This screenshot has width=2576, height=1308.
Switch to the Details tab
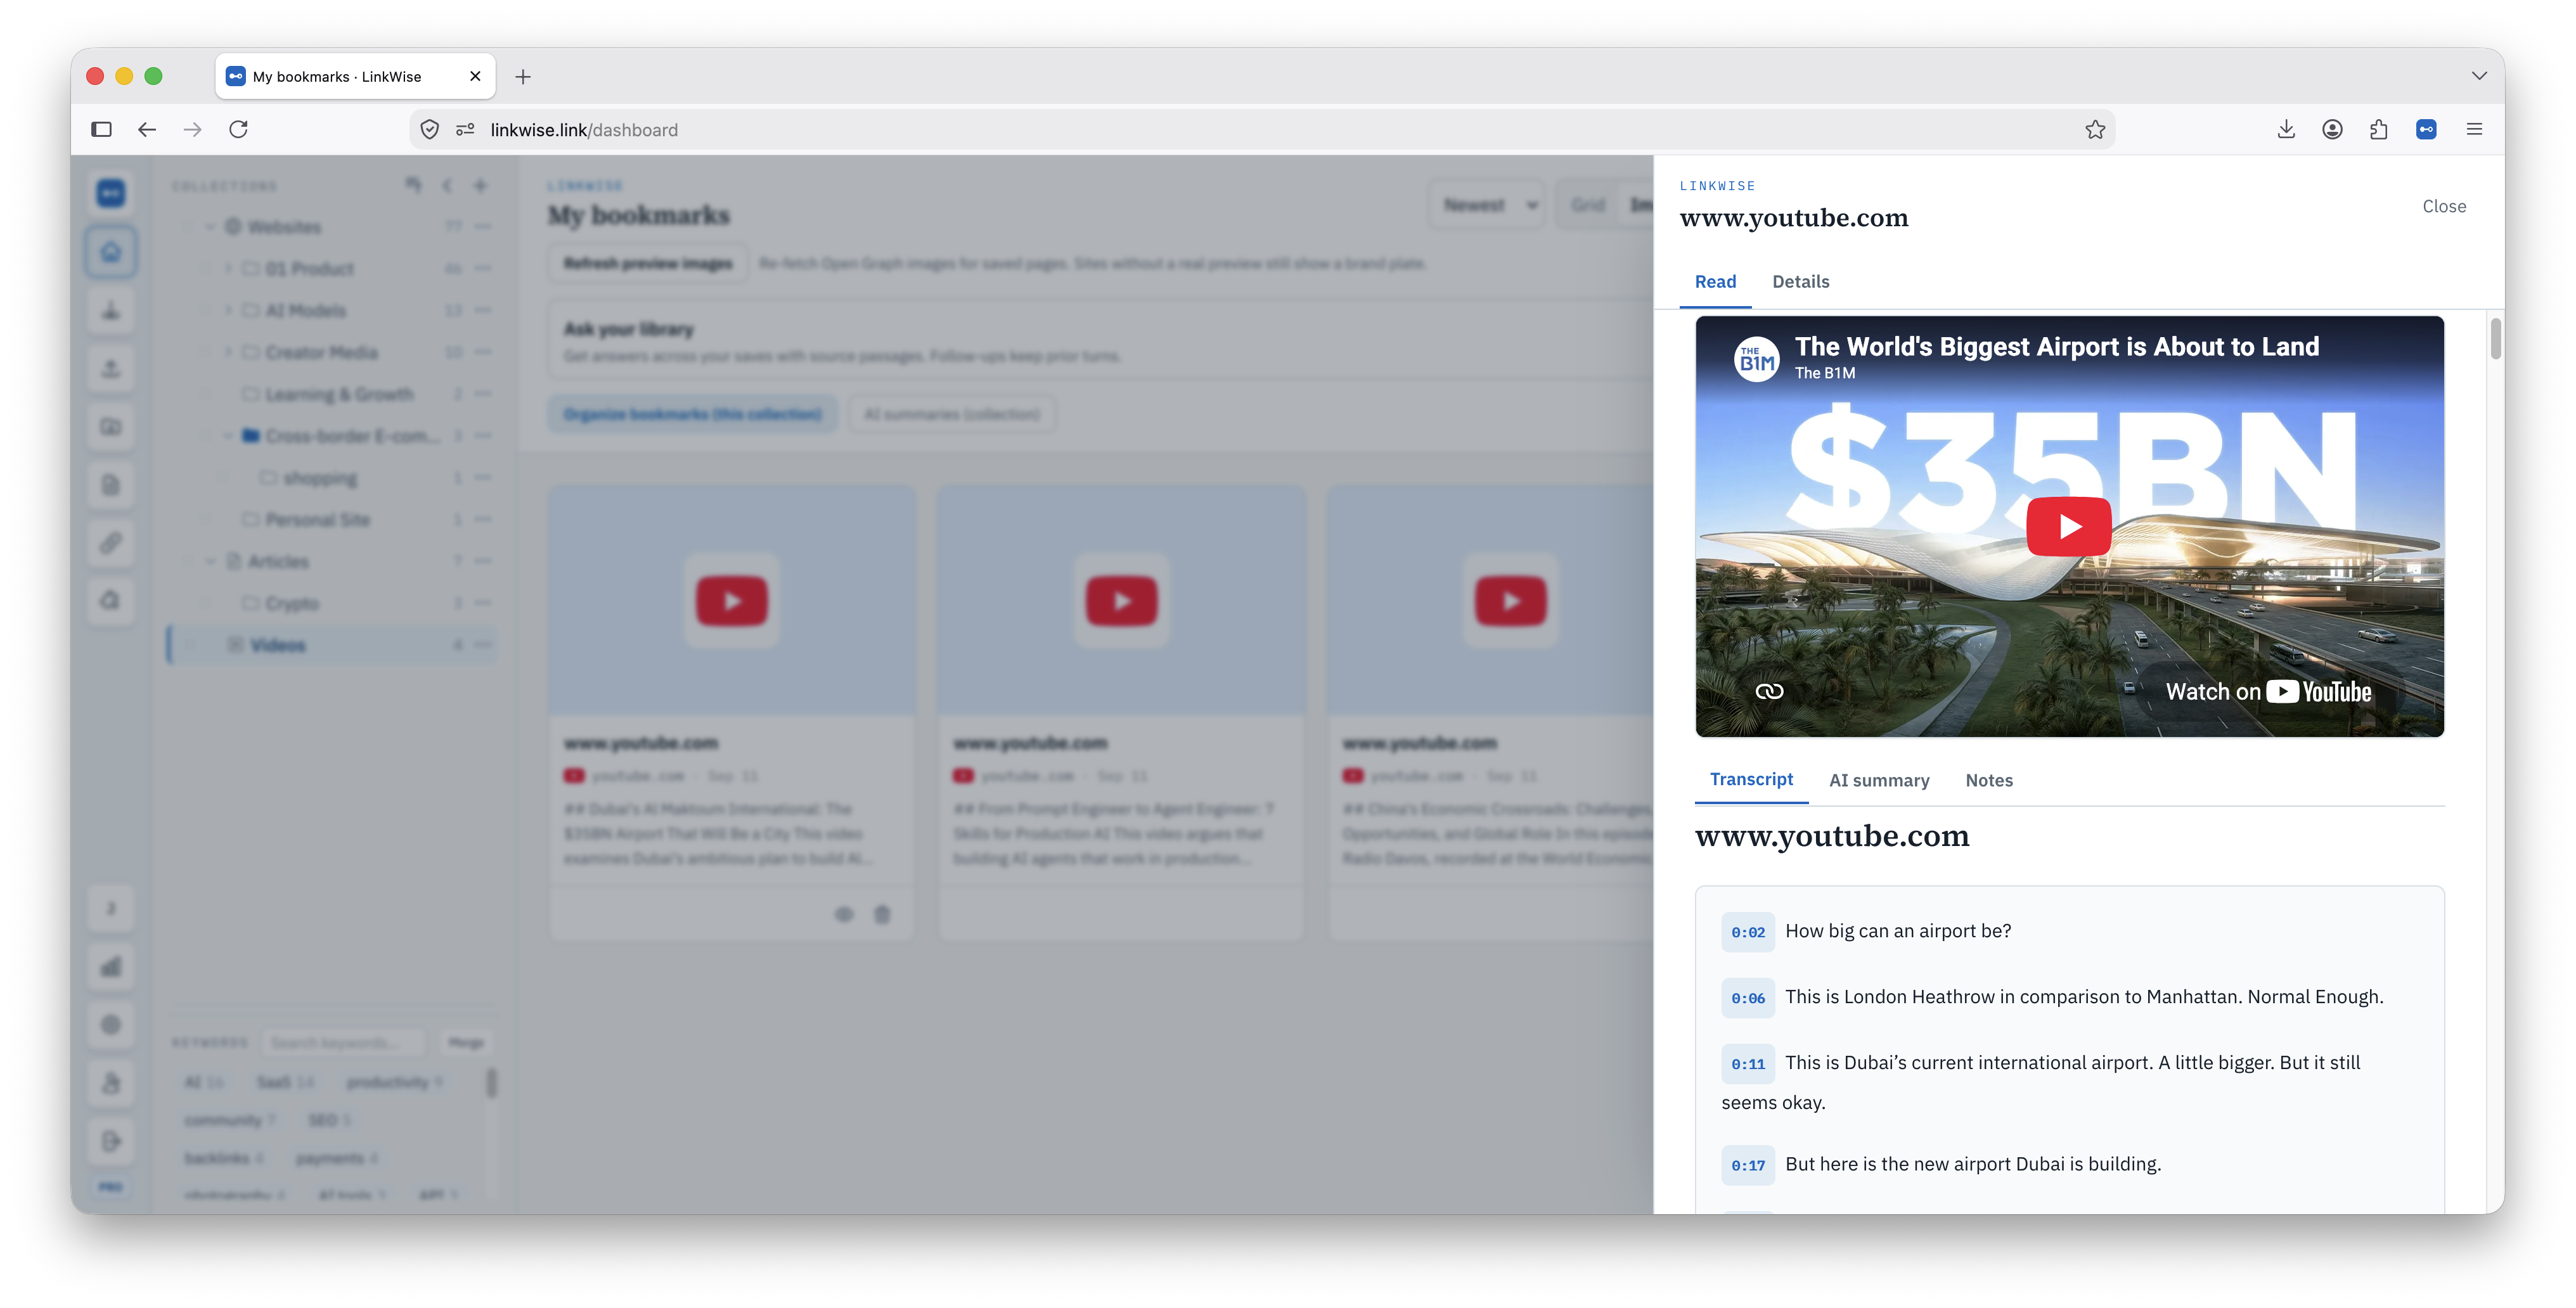(x=1800, y=282)
